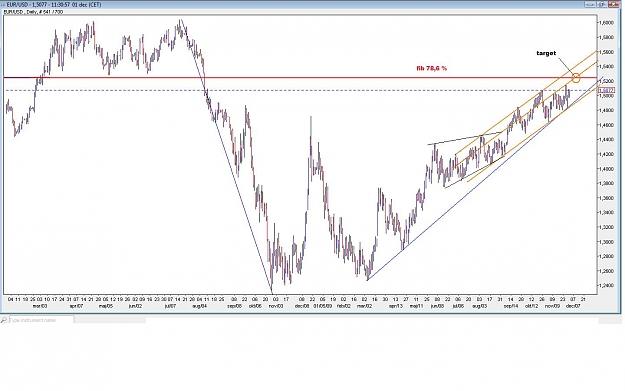Click the "okt/12" date axis label

tap(531, 306)
